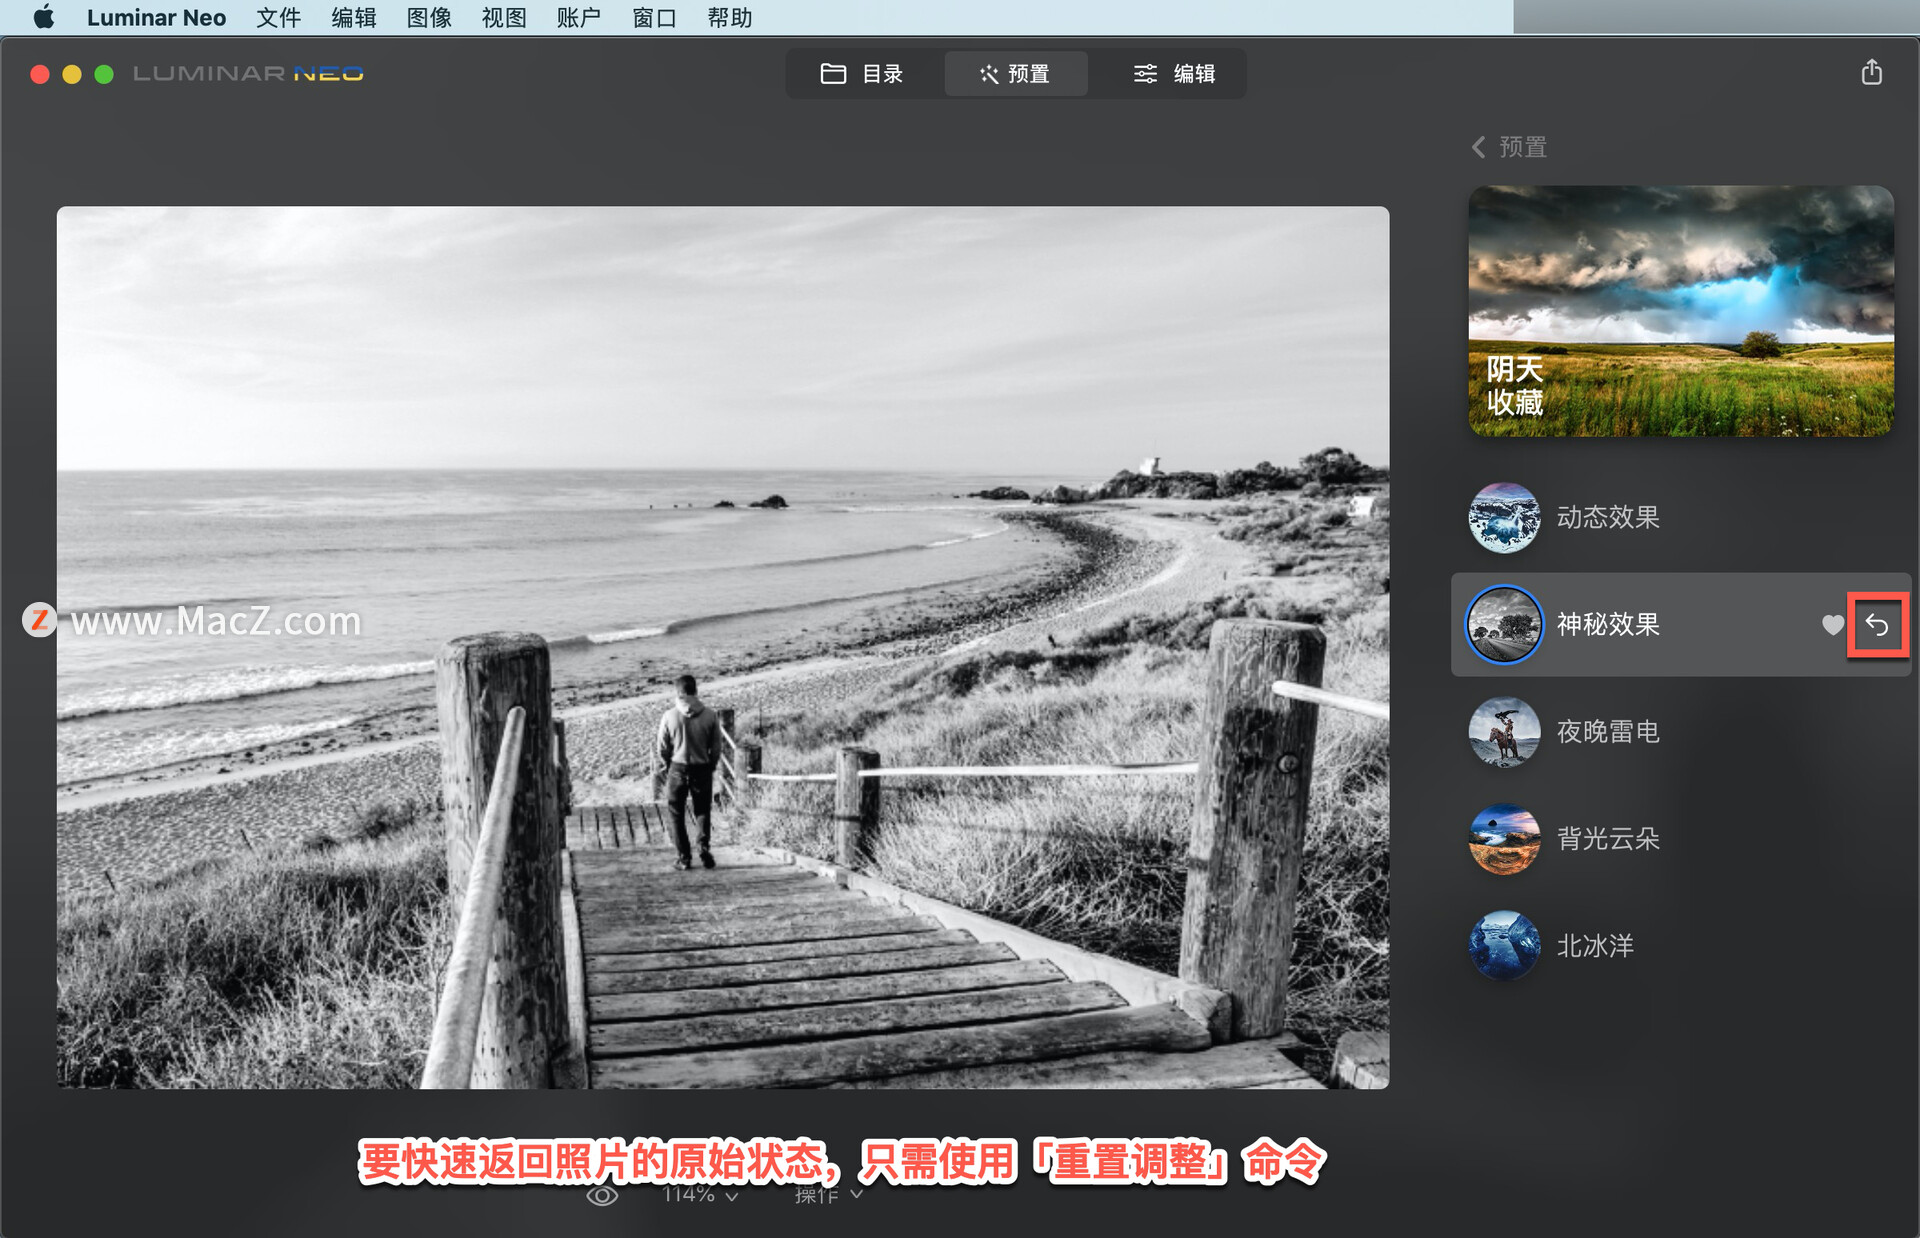Screen dimensions: 1920x1238
Task: Click the 动态效果 preset label
Action: coord(1608,517)
